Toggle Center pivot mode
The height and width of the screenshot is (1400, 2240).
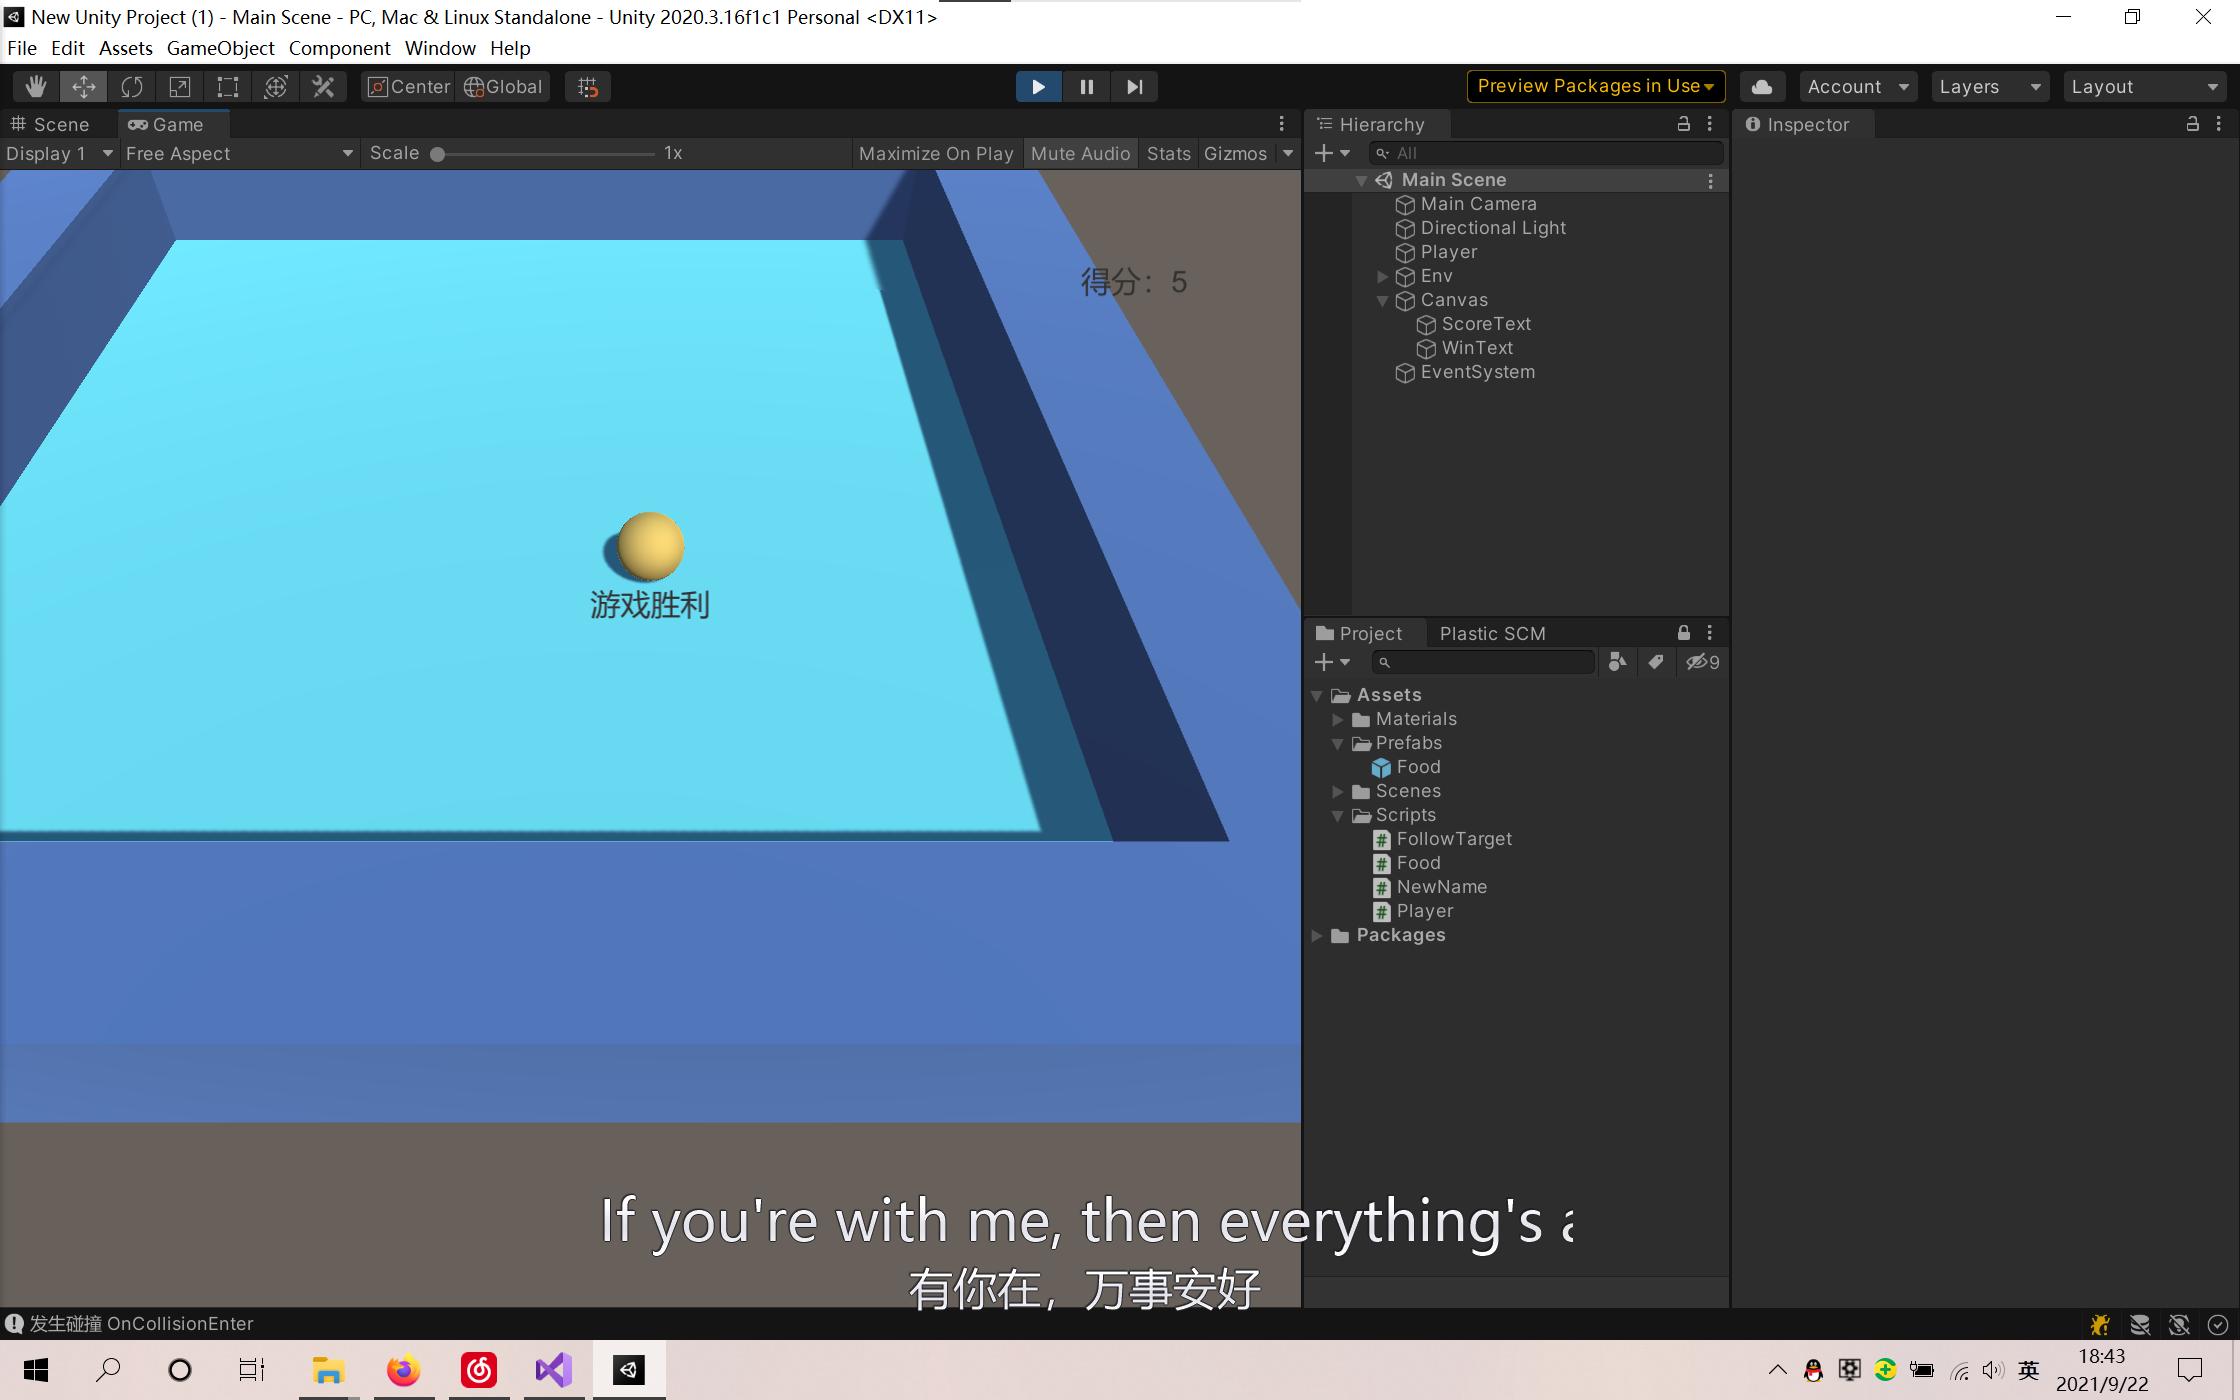(409, 87)
